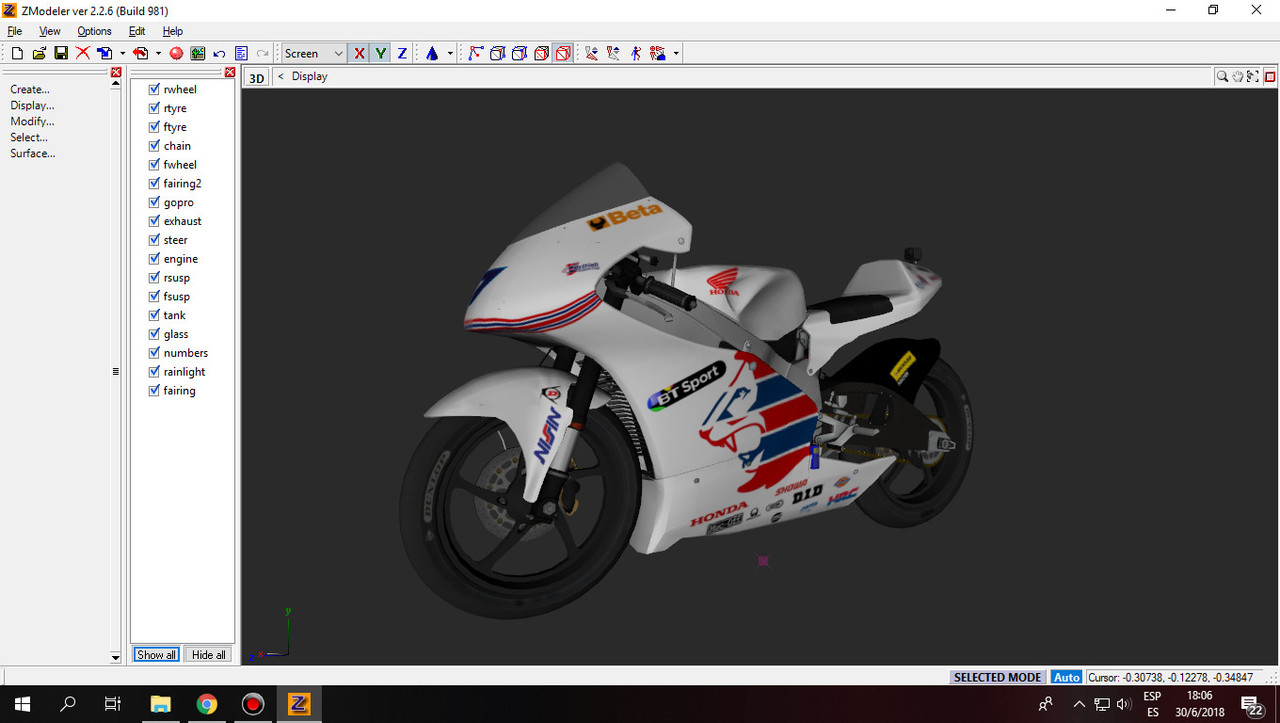Click the red X delete toolbar icon

coord(83,53)
